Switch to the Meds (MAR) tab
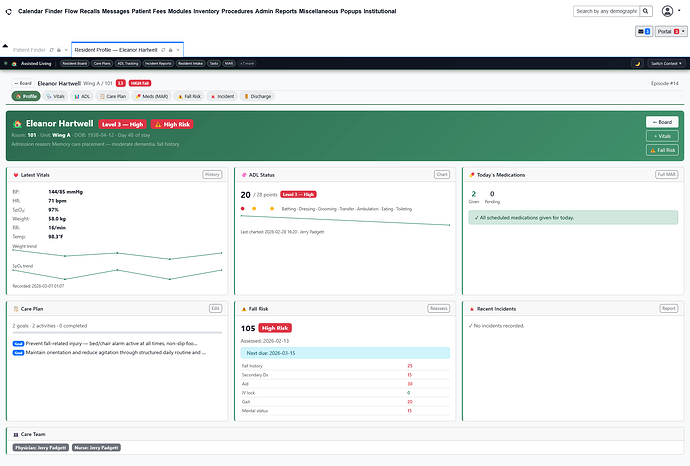 point(153,97)
